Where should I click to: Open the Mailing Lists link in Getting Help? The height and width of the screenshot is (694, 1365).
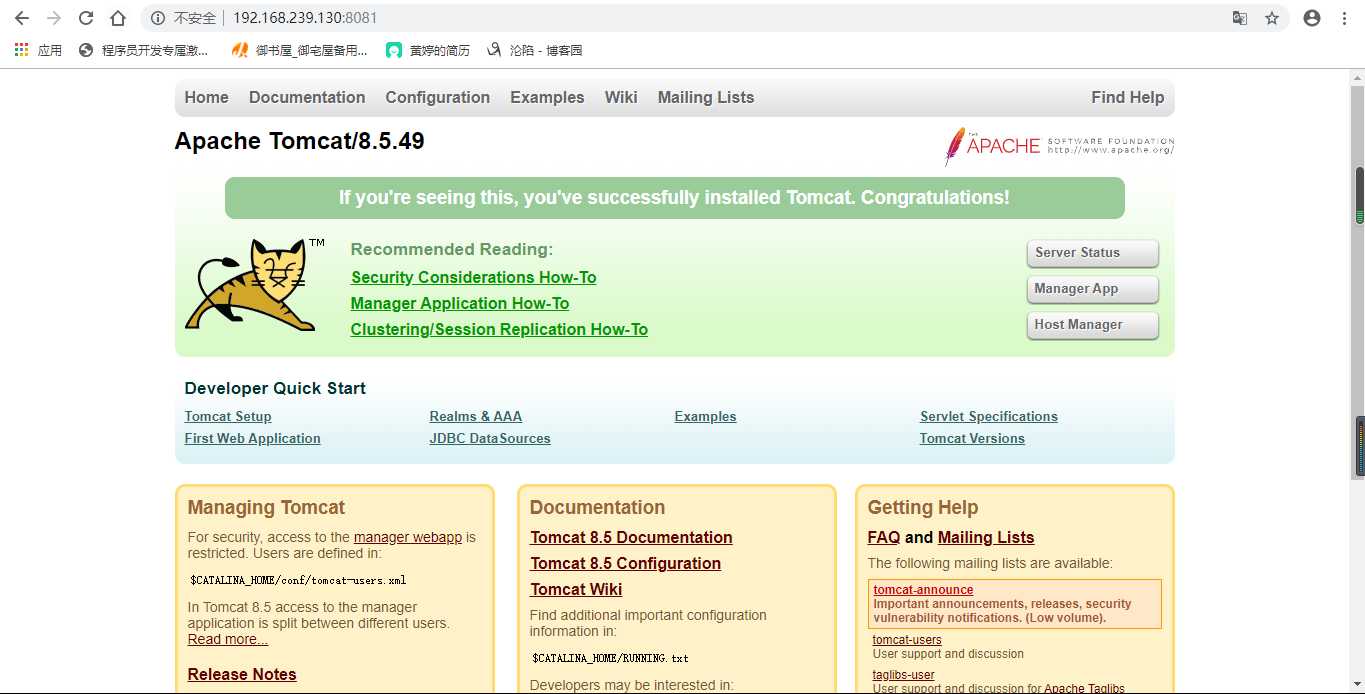[986, 538]
